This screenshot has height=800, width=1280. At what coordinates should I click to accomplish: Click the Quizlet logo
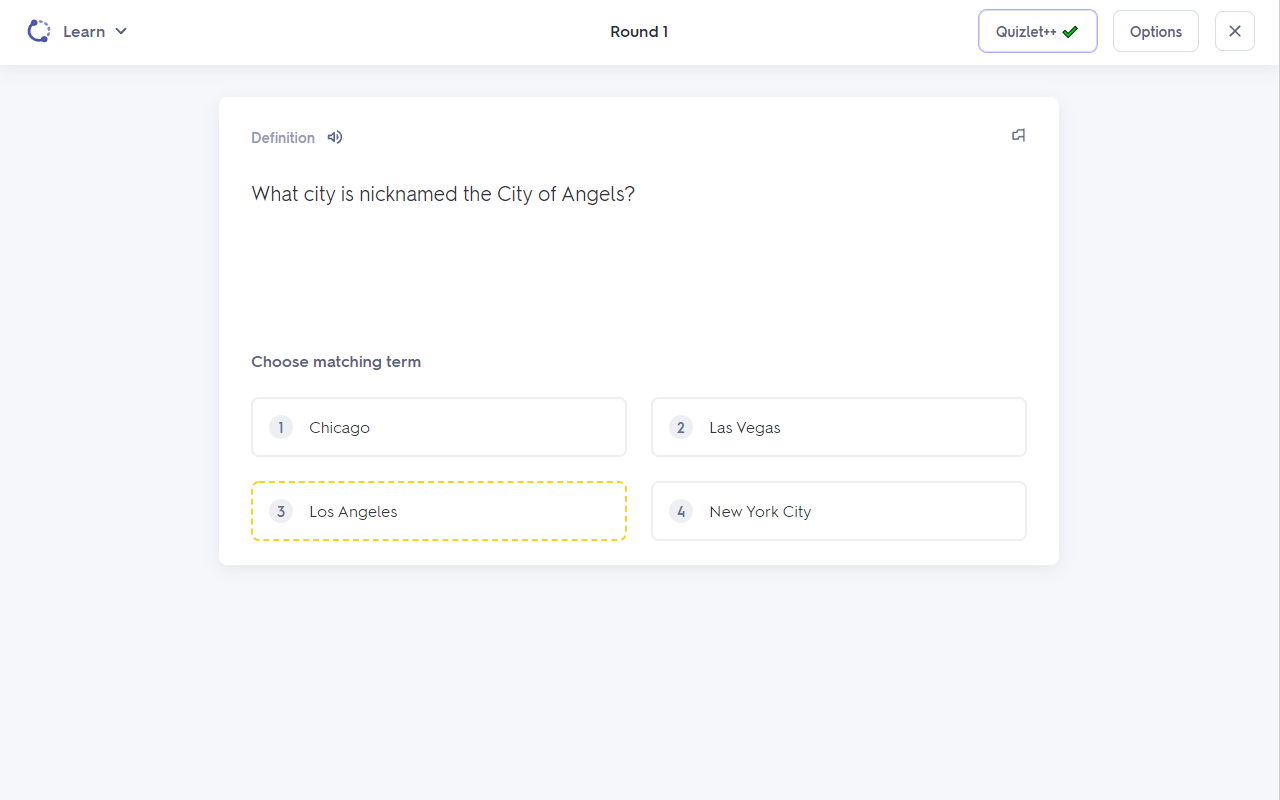38,30
